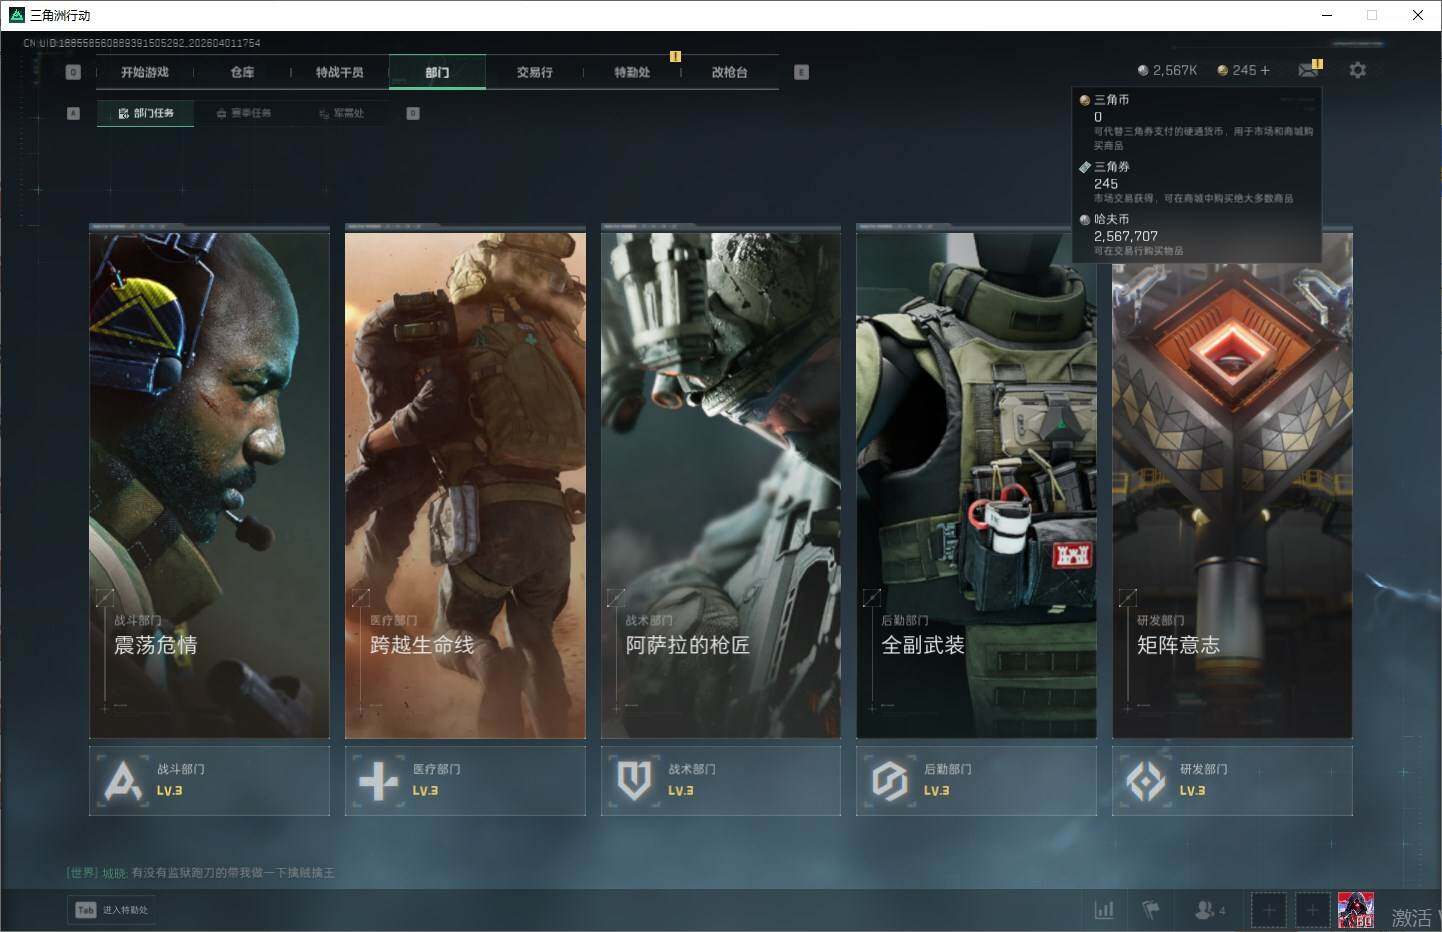Select the 改枪台 tab
The image size is (1442, 932).
coord(729,72)
